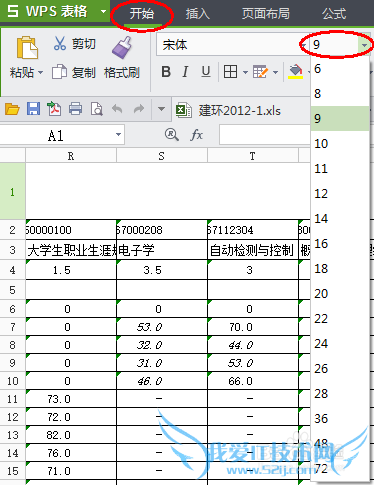Switch to the 开始 tab
374x485 pixels.
[x=142, y=14]
